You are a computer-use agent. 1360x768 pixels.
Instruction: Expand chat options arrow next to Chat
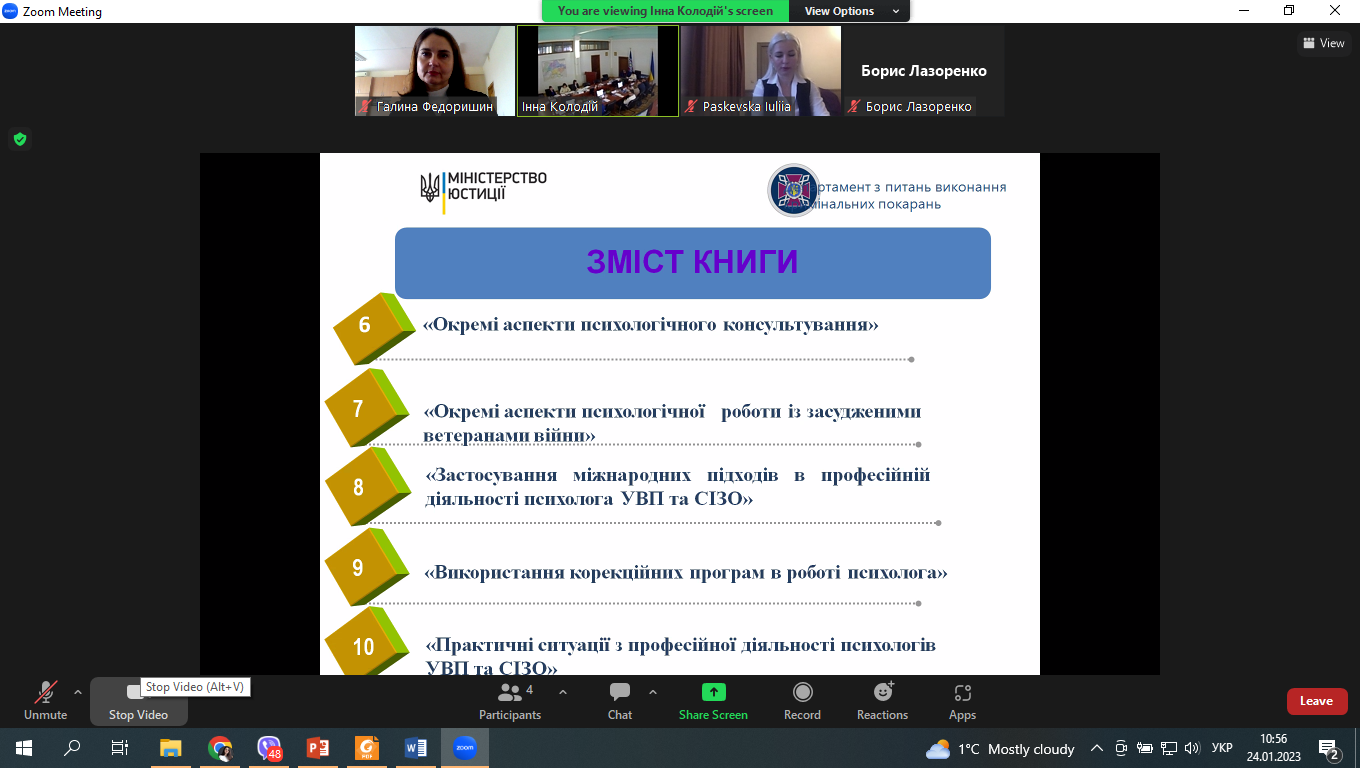[x=653, y=692]
